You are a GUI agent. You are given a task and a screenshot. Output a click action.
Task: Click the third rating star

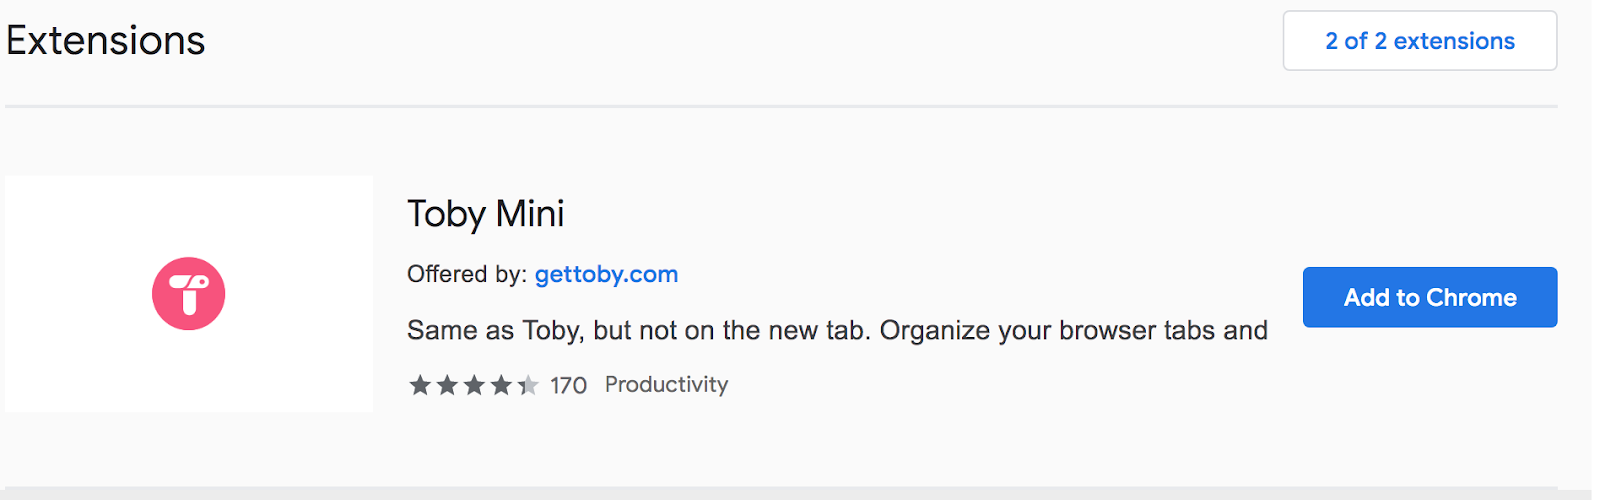click(x=474, y=385)
